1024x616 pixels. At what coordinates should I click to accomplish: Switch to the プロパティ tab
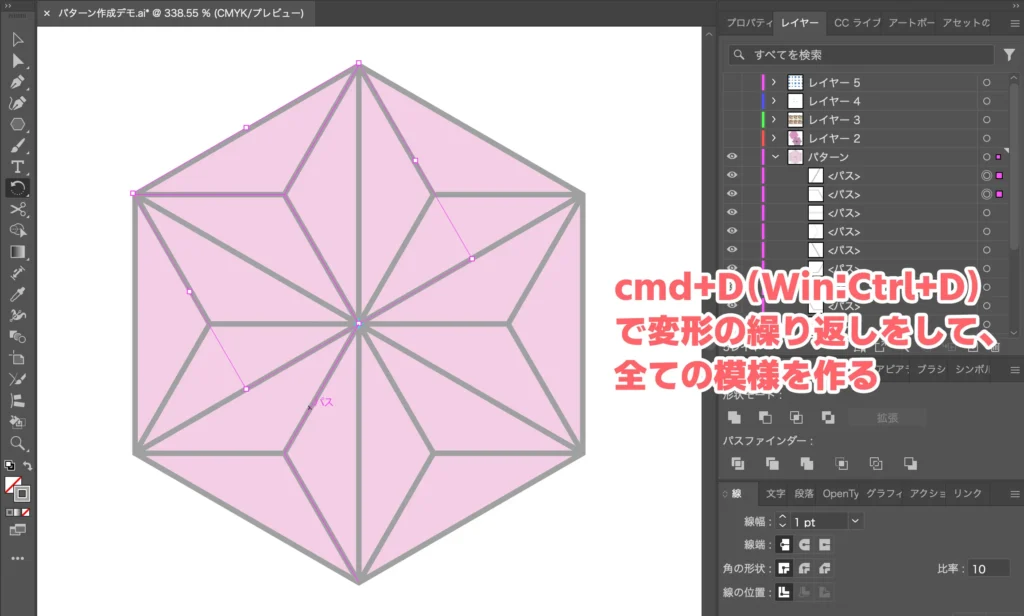pyautogui.click(x=748, y=22)
